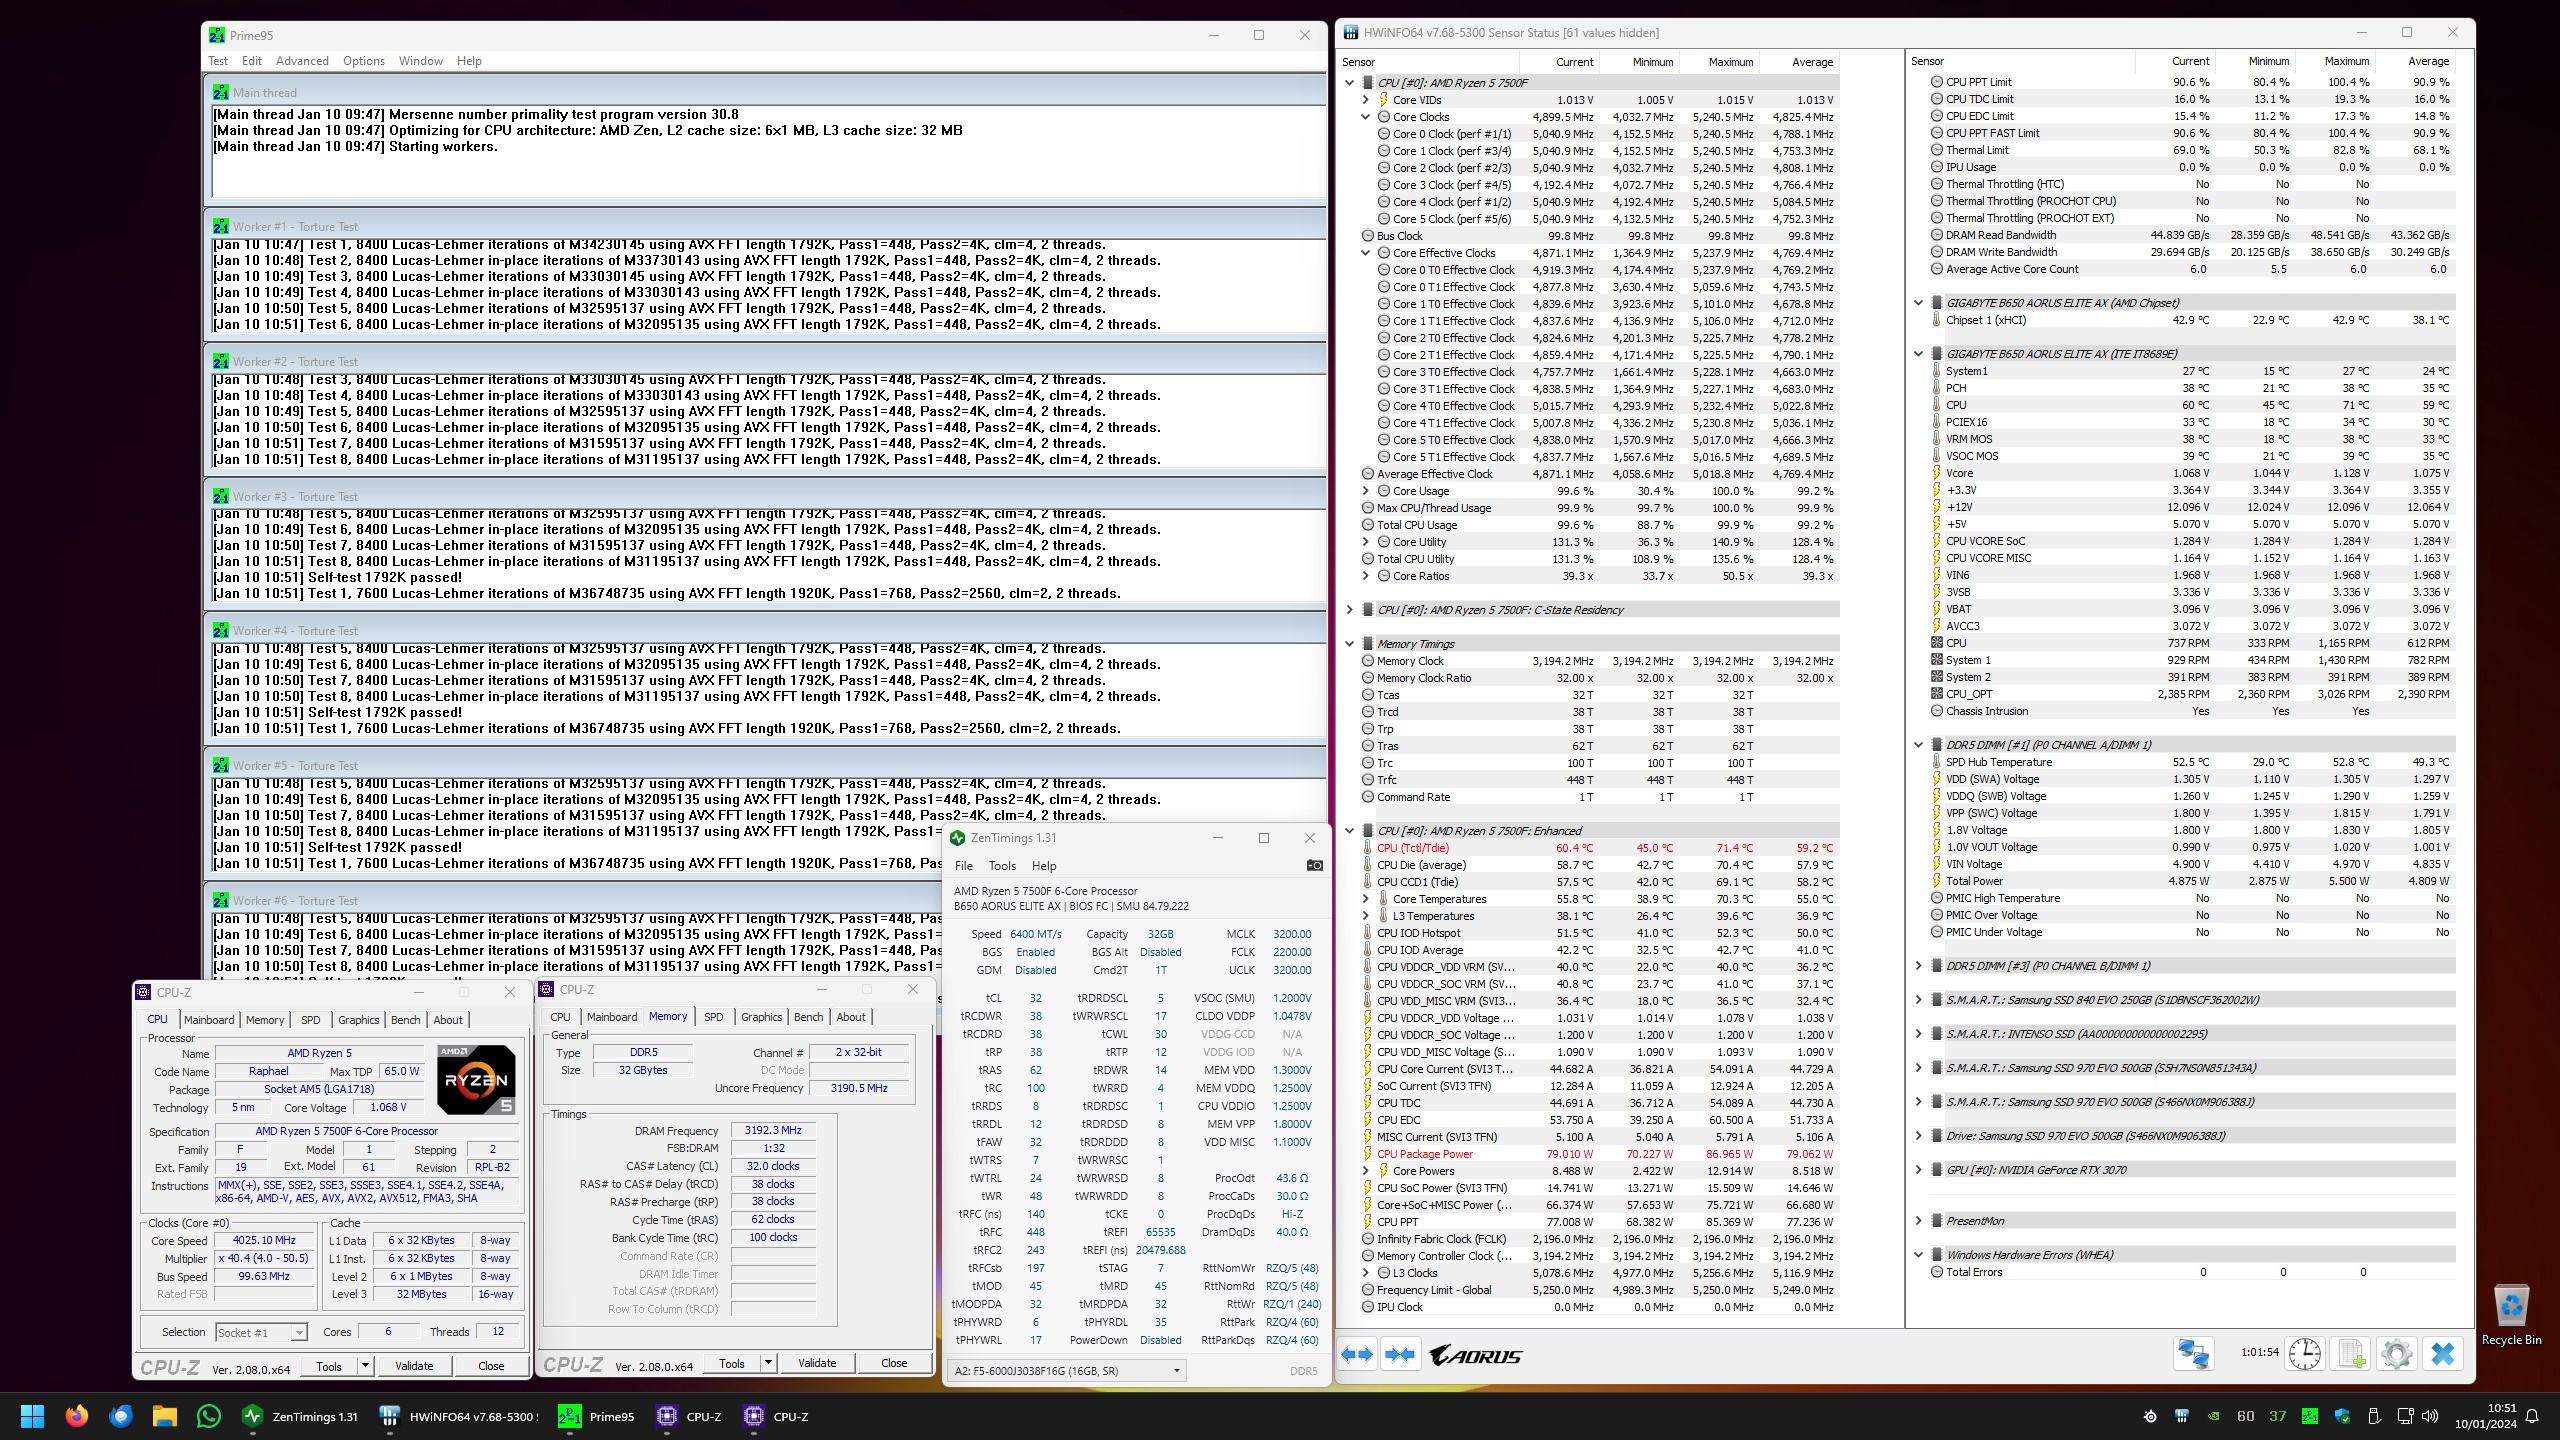Open notifications bell icon

[x=2532, y=1416]
